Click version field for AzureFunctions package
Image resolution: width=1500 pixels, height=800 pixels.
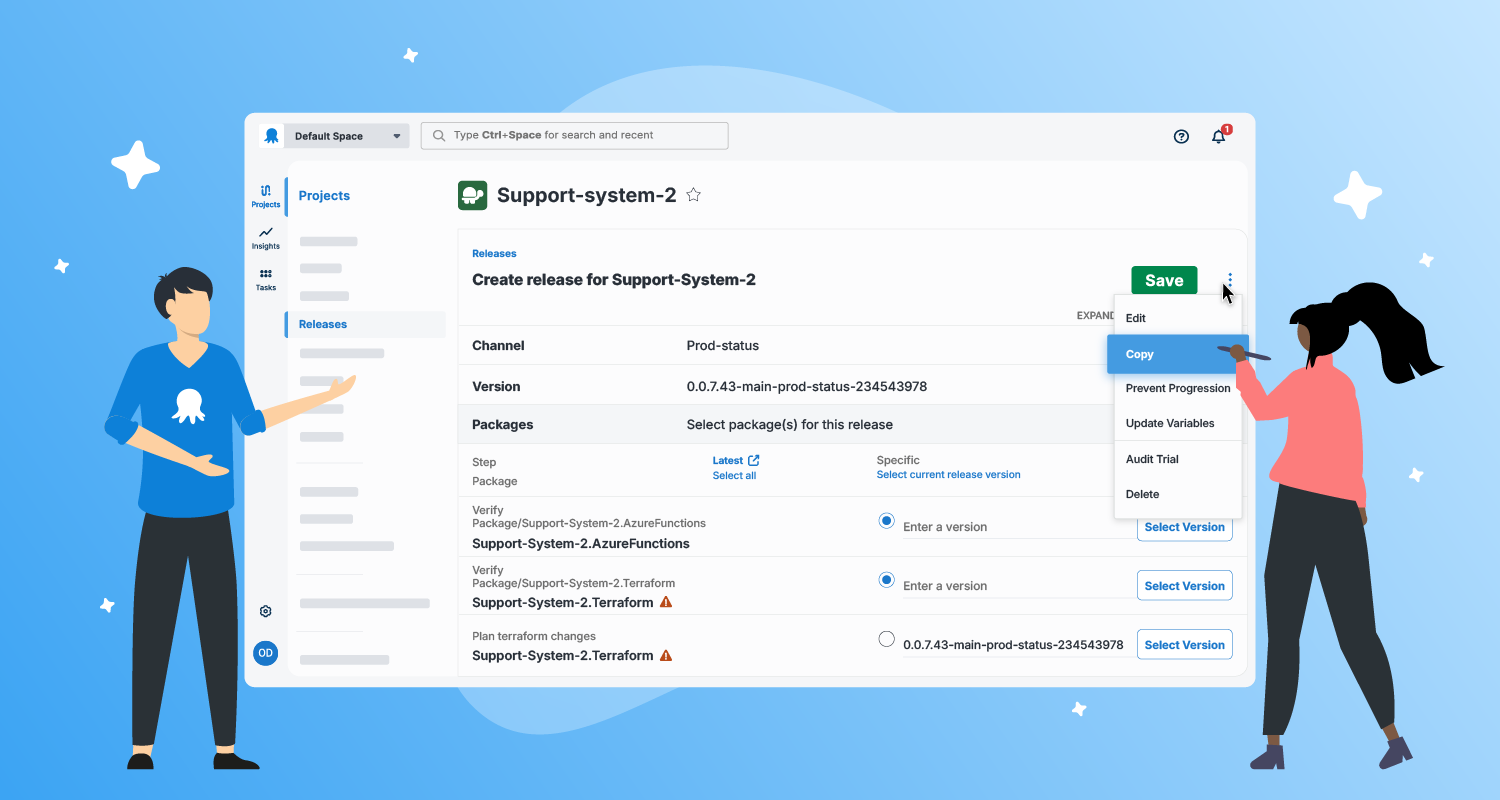click(x=1016, y=527)
